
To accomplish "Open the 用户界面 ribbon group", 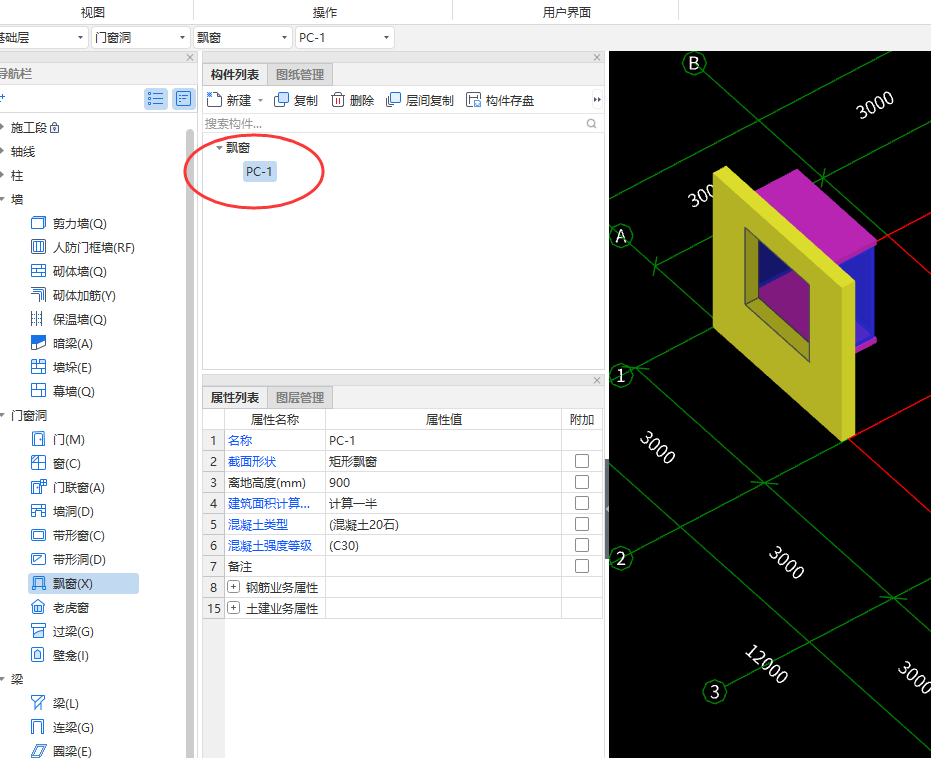I will pos(566,12).
